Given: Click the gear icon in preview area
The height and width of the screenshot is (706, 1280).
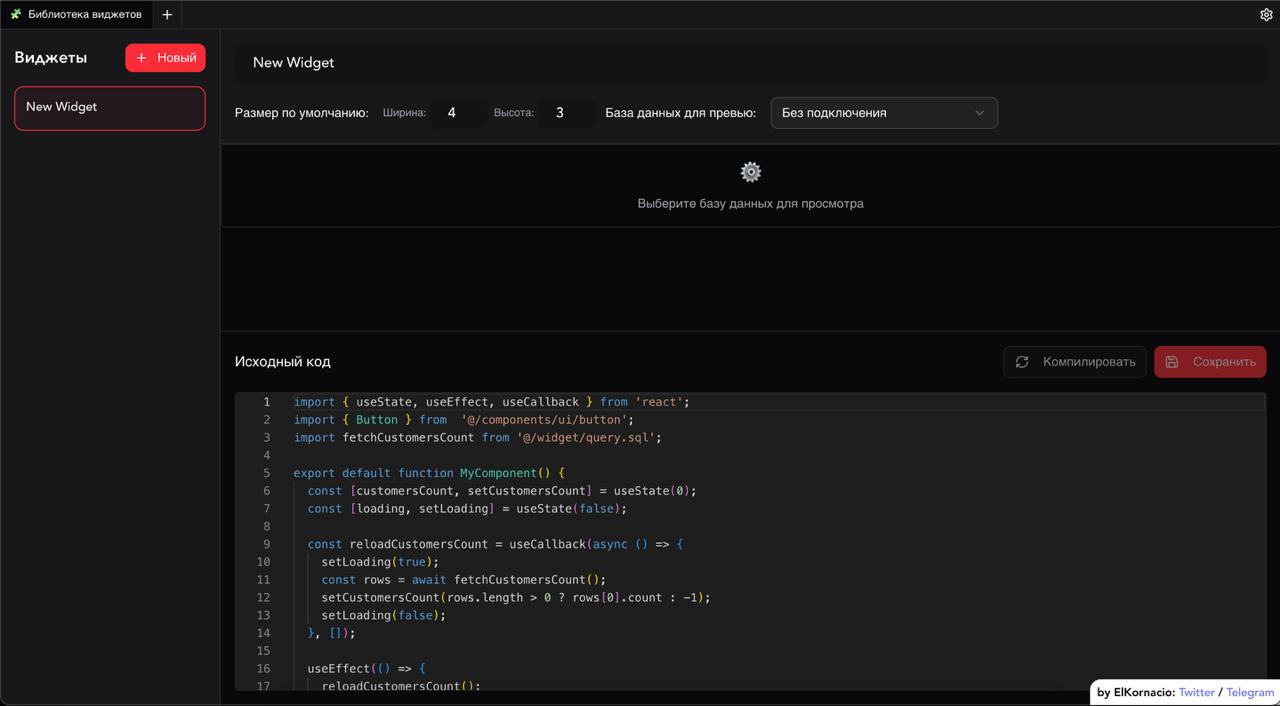Looking at the screenshot, I should tap(751, 172).
